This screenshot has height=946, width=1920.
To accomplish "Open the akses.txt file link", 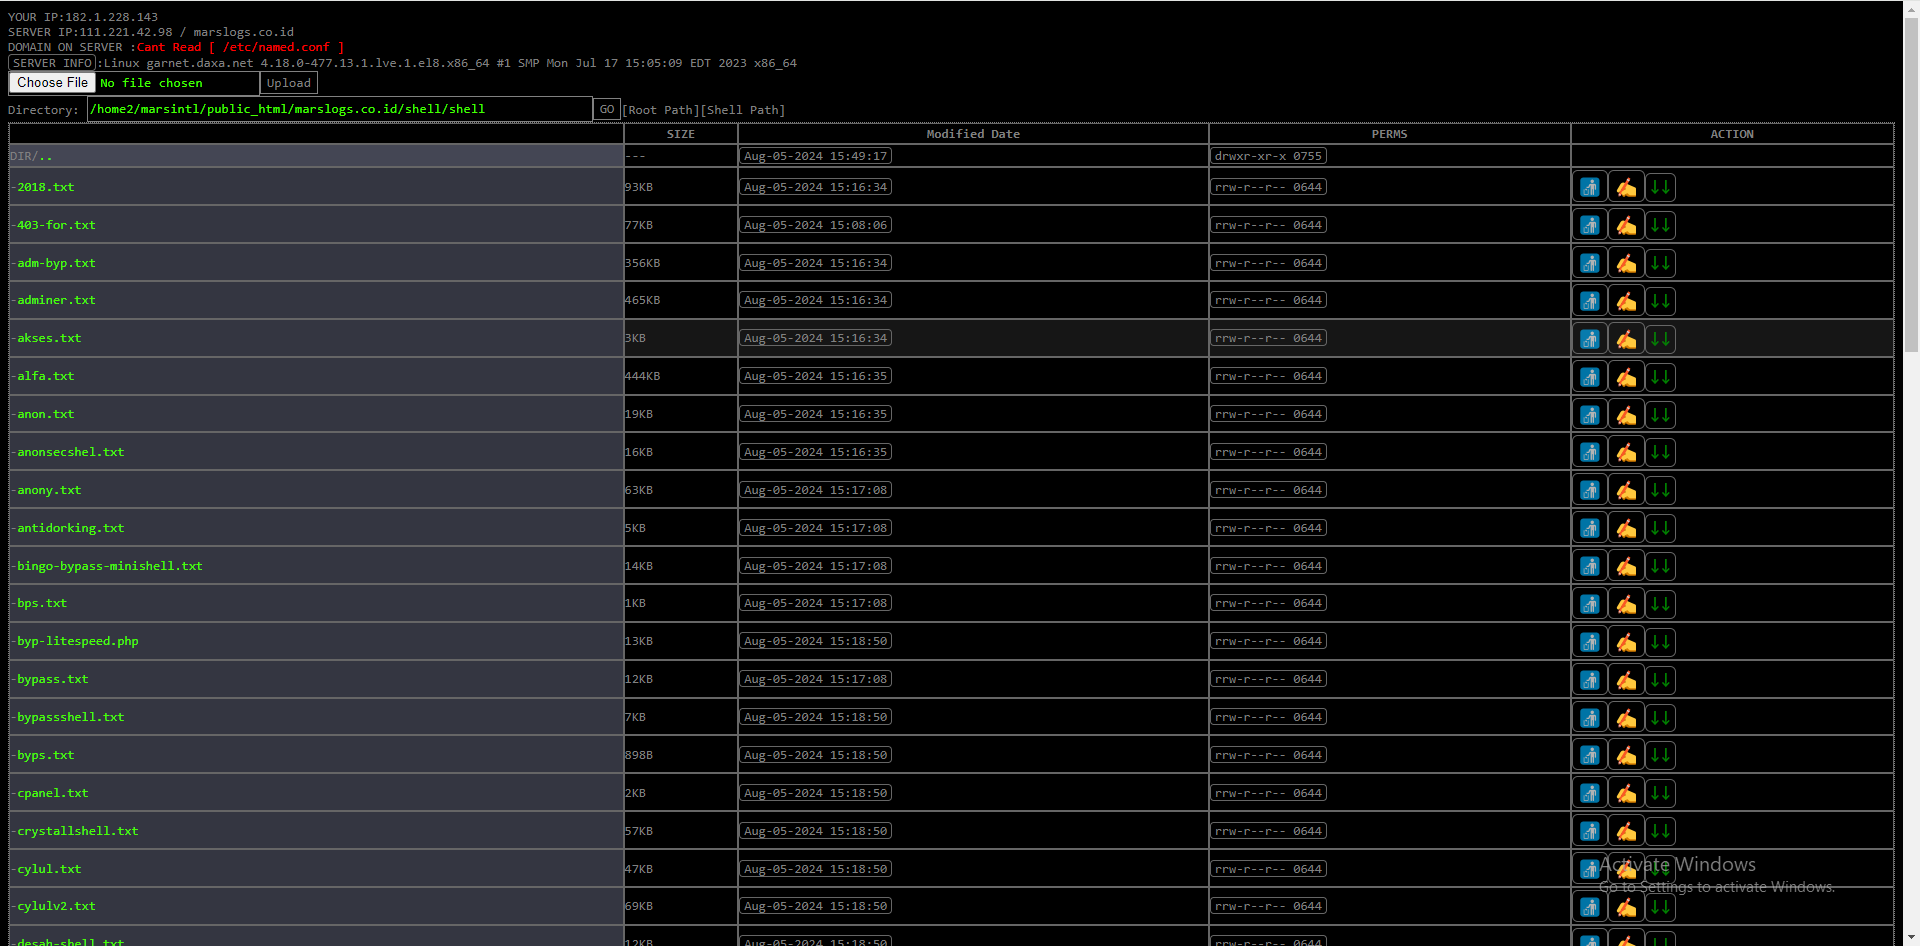I will point(49,338).
